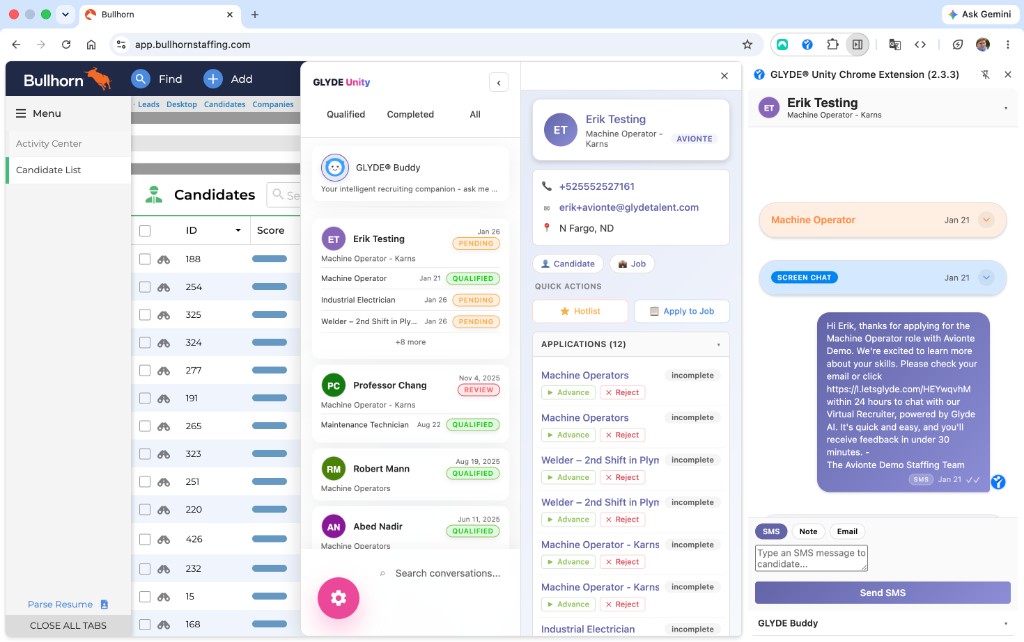This screenshot has height=642, width=1024.
Task: Expand the Screen Chat conversation chevron
Action: click(x=986, y=278)
